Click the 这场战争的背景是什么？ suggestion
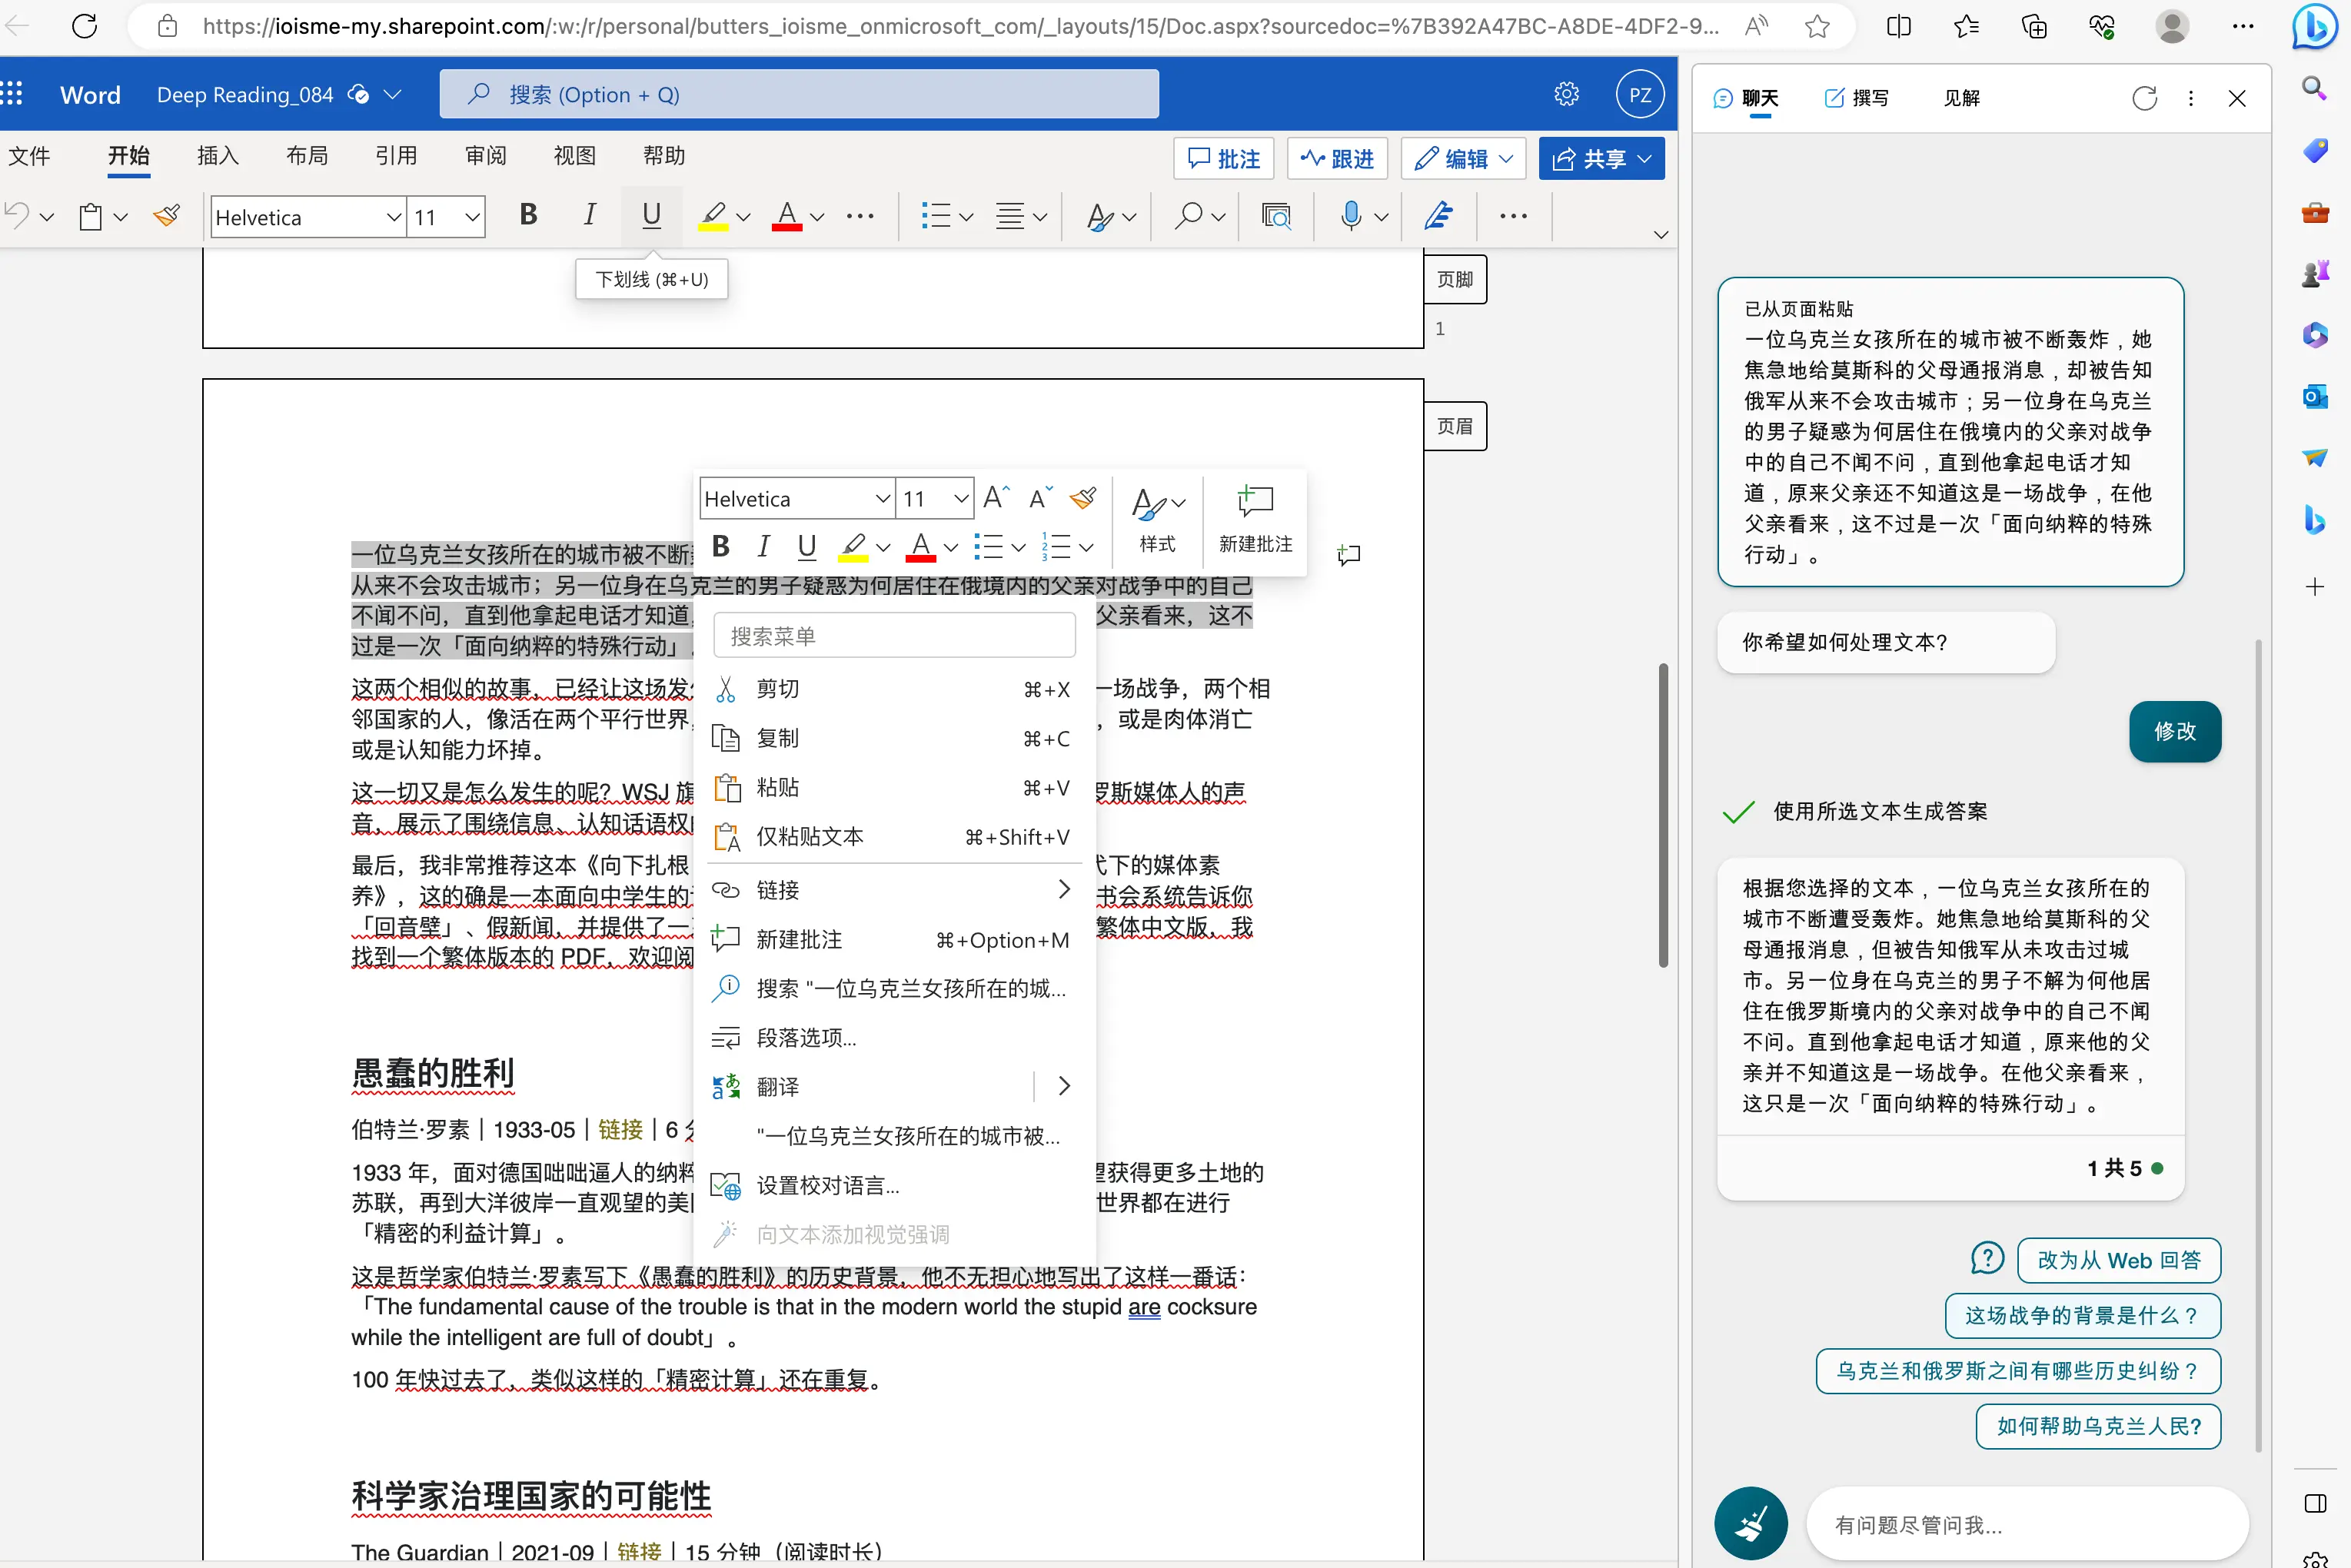Image resolution: width=2351 pixels, height=1568 pixels. (x=2082, y=1315)
